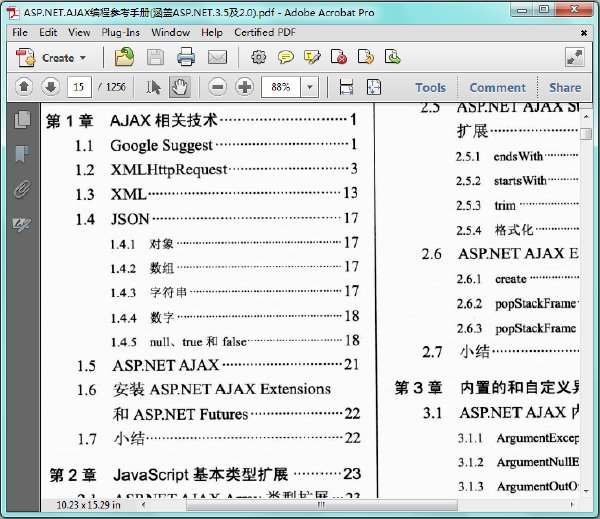This screenshot has height=519, width=600.
Task: Open the Tools pane
Action: (x=430, y=88)
